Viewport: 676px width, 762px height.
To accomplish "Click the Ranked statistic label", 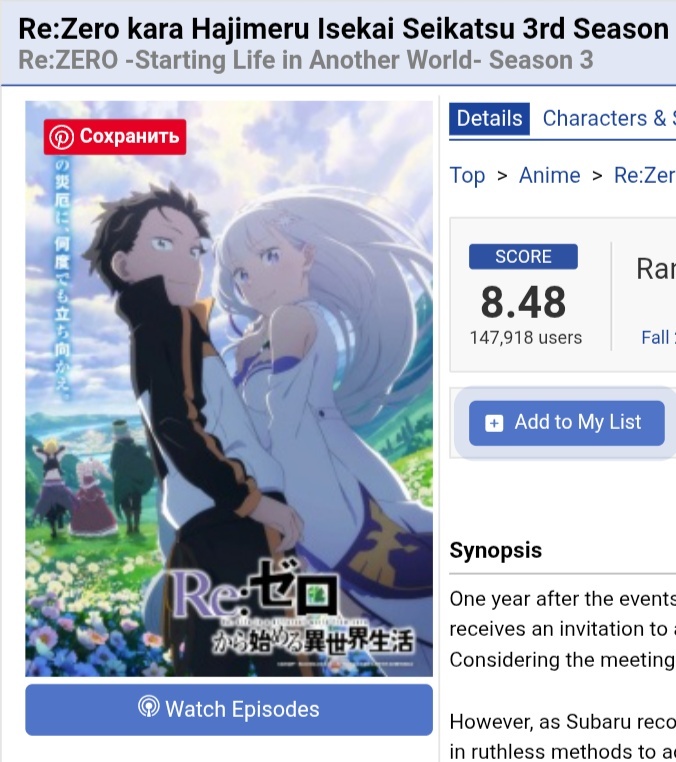I will (x=656, y=269).
